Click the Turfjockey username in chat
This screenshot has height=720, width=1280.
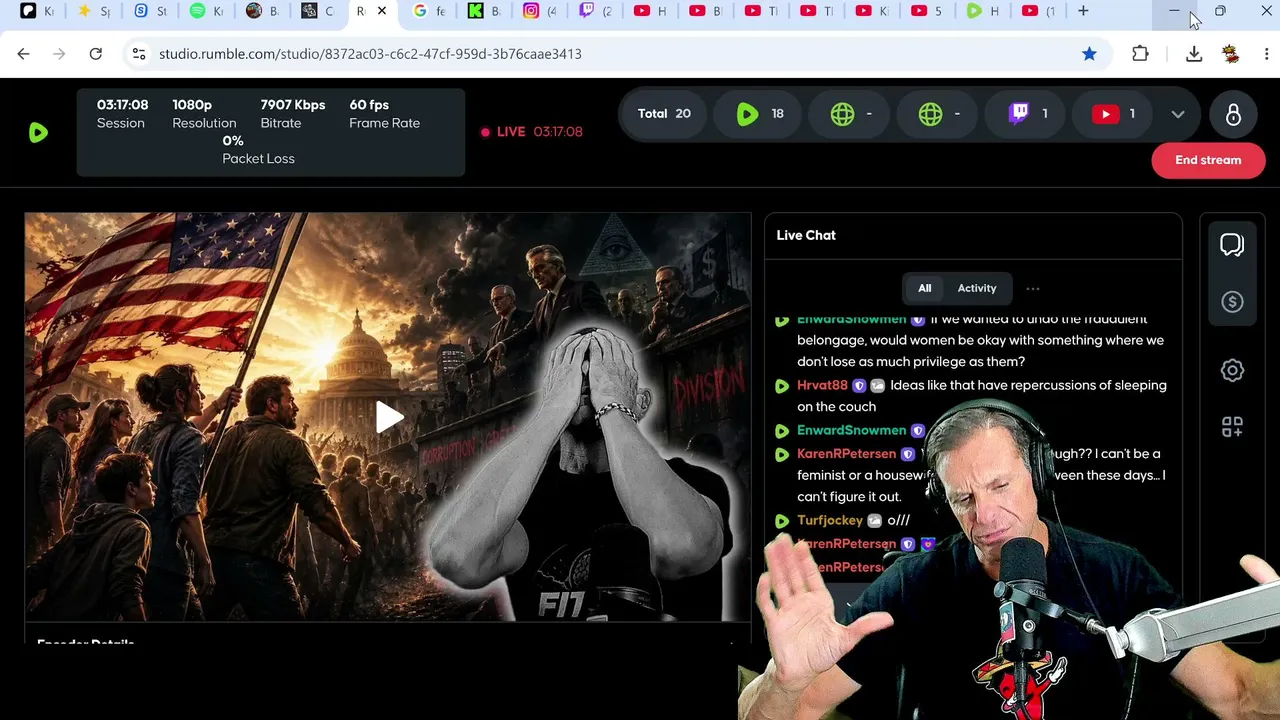point(830,520)
